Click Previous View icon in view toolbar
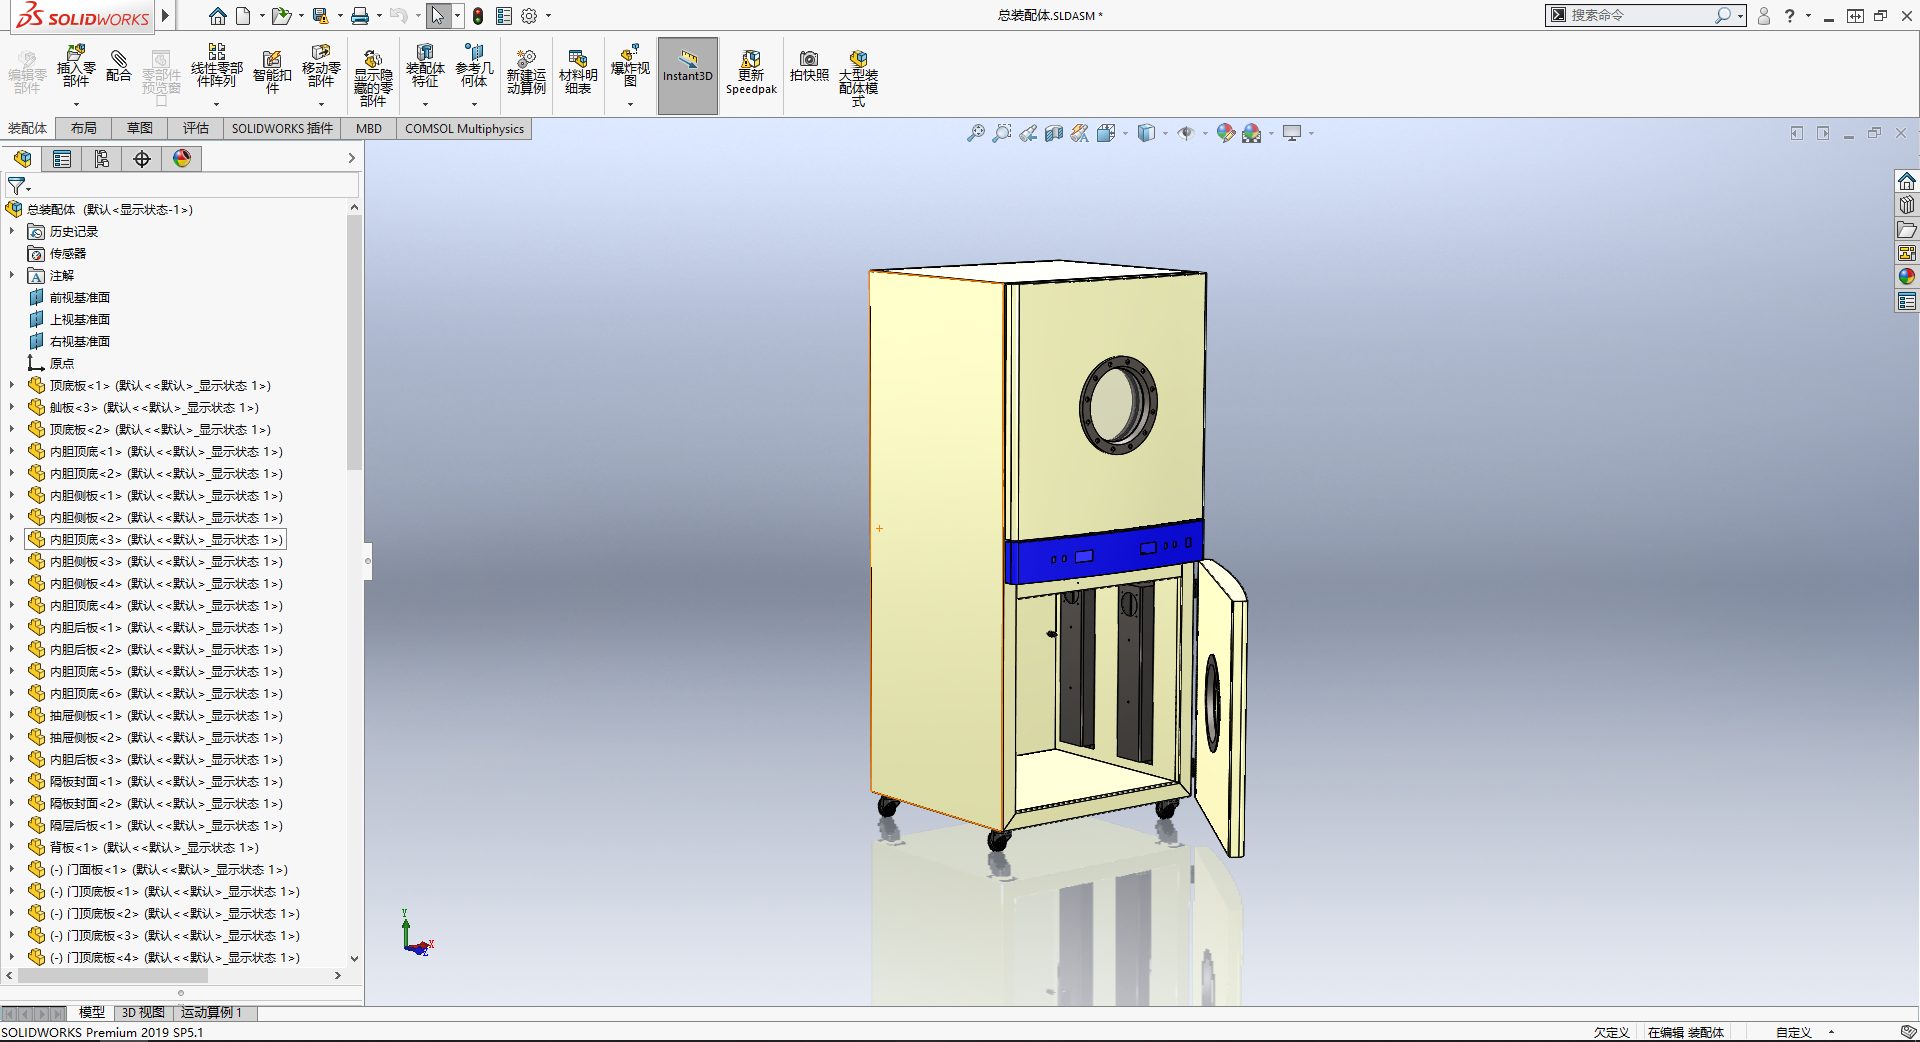This screenshot has height=1042, width=1920. (1028, 133)
